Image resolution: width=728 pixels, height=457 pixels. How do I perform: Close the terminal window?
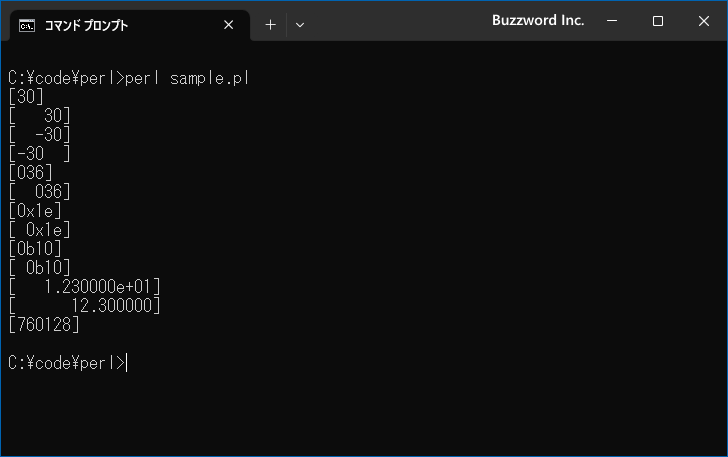tap(703, 20)
